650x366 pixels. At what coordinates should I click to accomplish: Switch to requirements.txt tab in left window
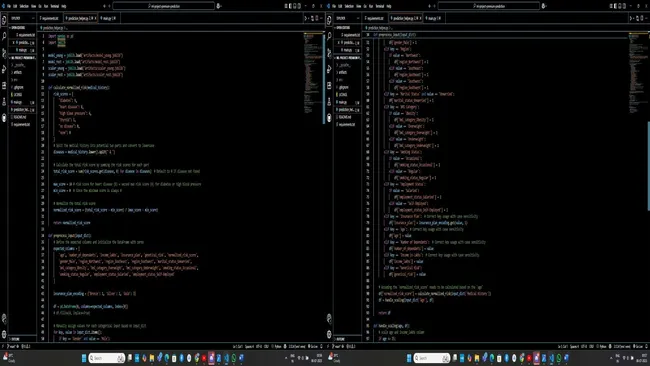pos(50,18)
